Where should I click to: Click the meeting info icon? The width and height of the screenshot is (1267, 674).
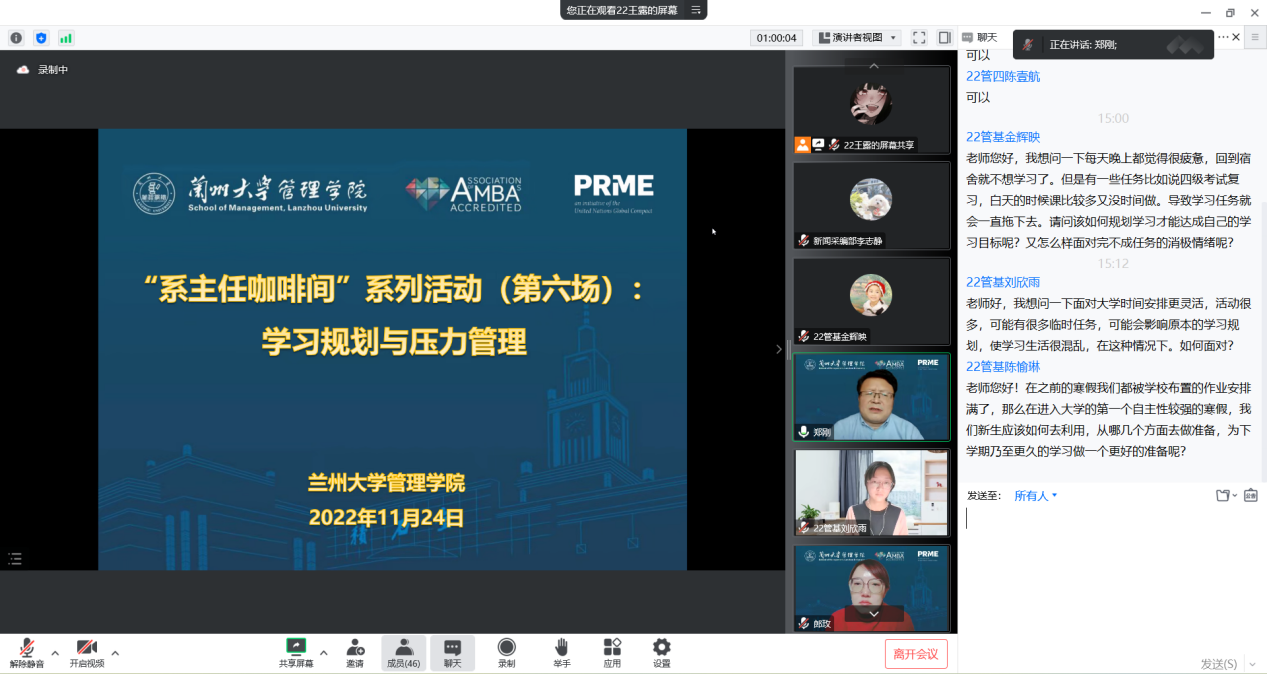(x=16, y=38)
